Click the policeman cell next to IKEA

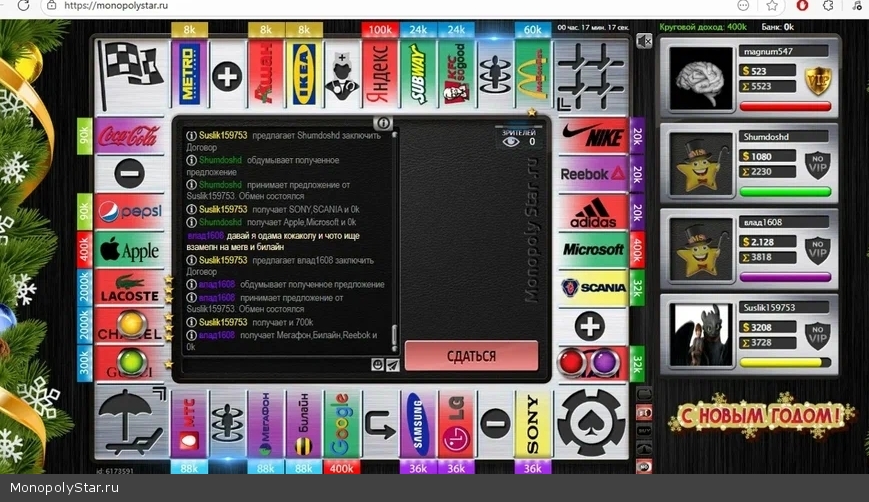point(342,75)
